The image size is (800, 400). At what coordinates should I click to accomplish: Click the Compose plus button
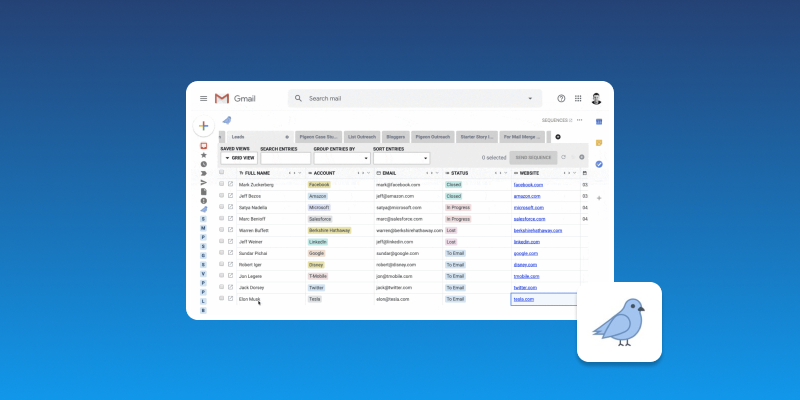point(204,126)
